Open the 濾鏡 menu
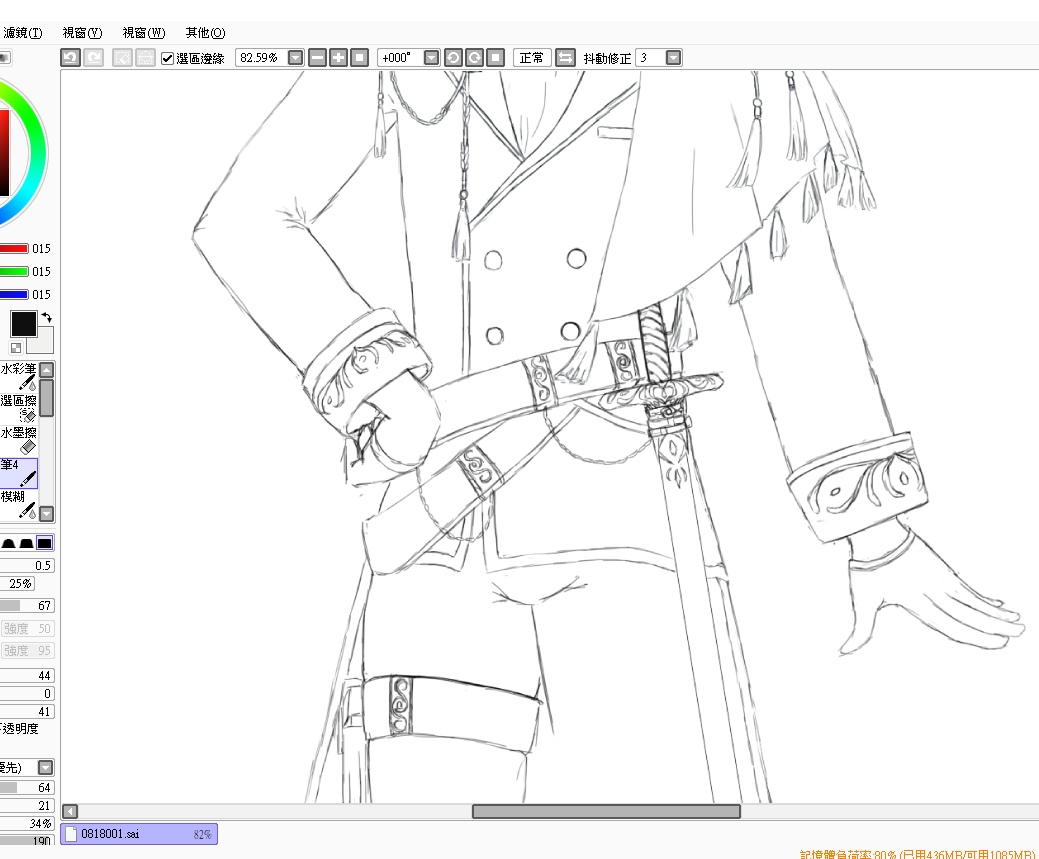The image size is (1039, 859). coord(21,33)
